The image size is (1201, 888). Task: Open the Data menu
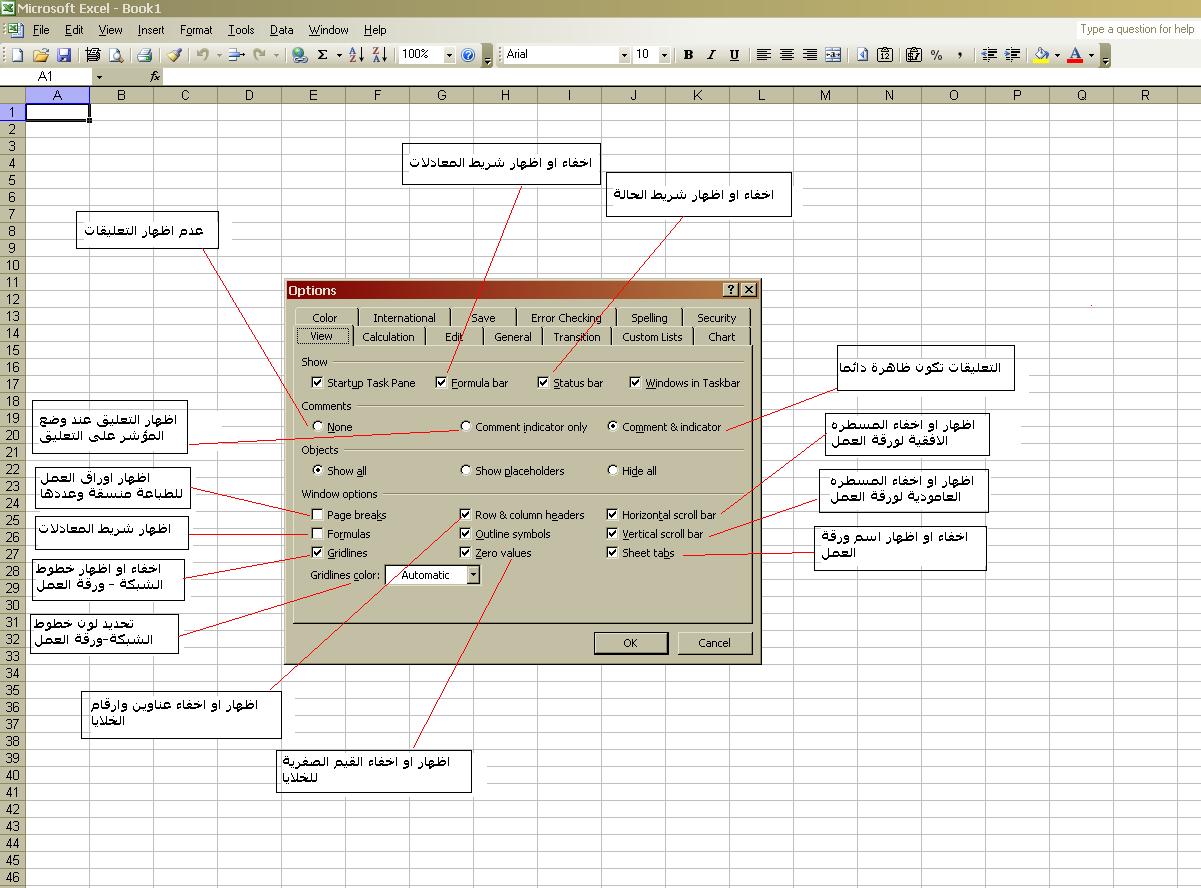tap(282, 30)
